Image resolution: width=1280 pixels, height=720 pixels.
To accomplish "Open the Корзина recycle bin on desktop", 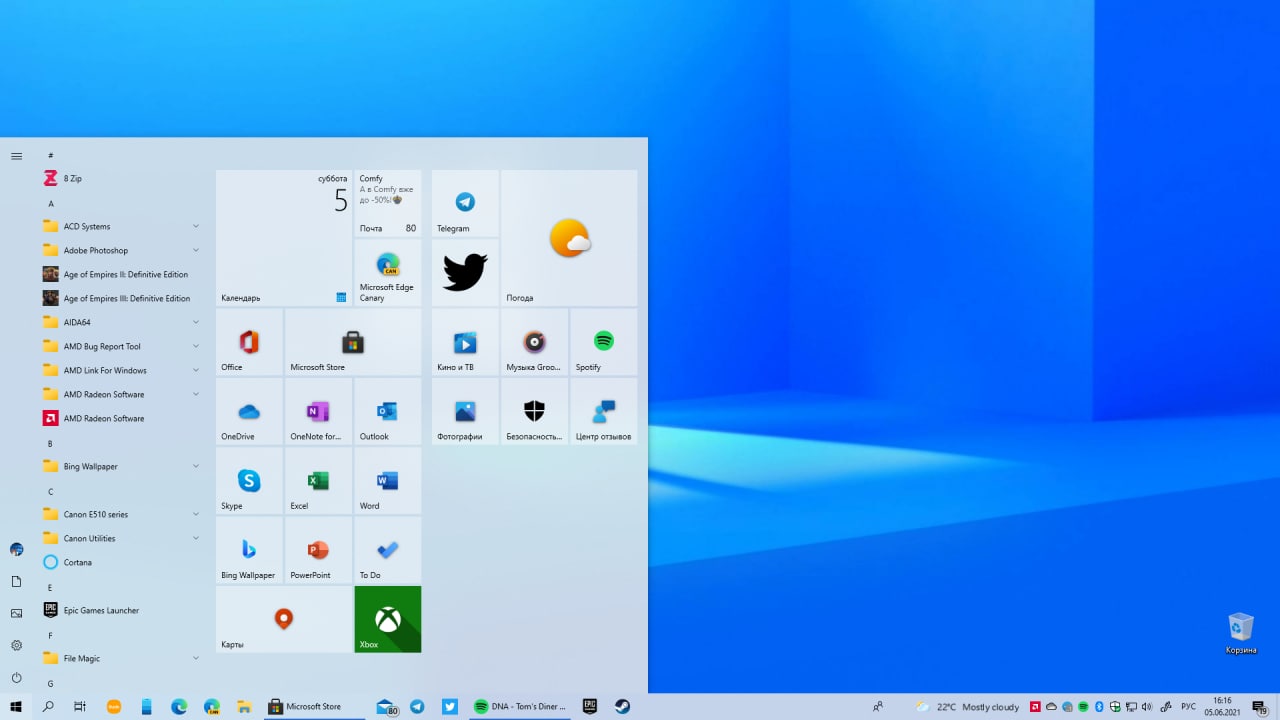I will click(1241, 633).
